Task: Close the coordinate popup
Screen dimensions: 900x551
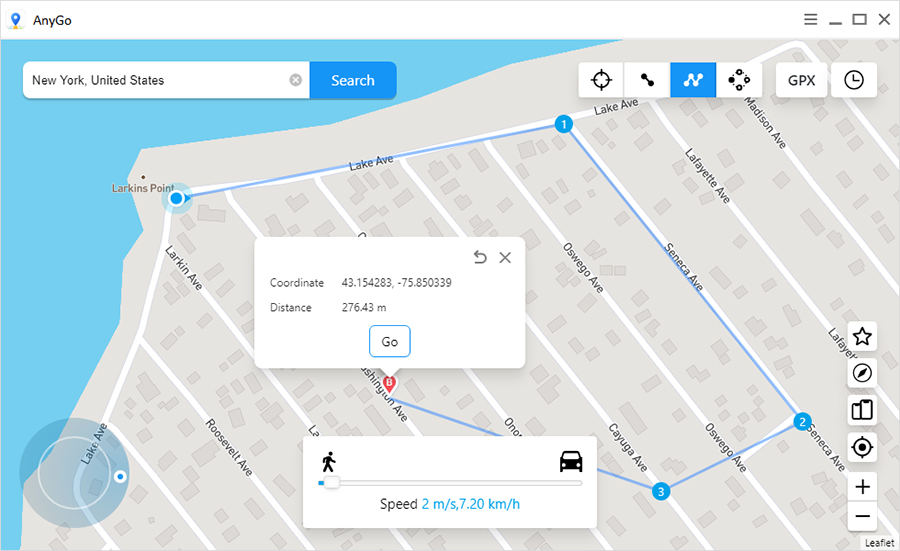Action: [505, 258]
